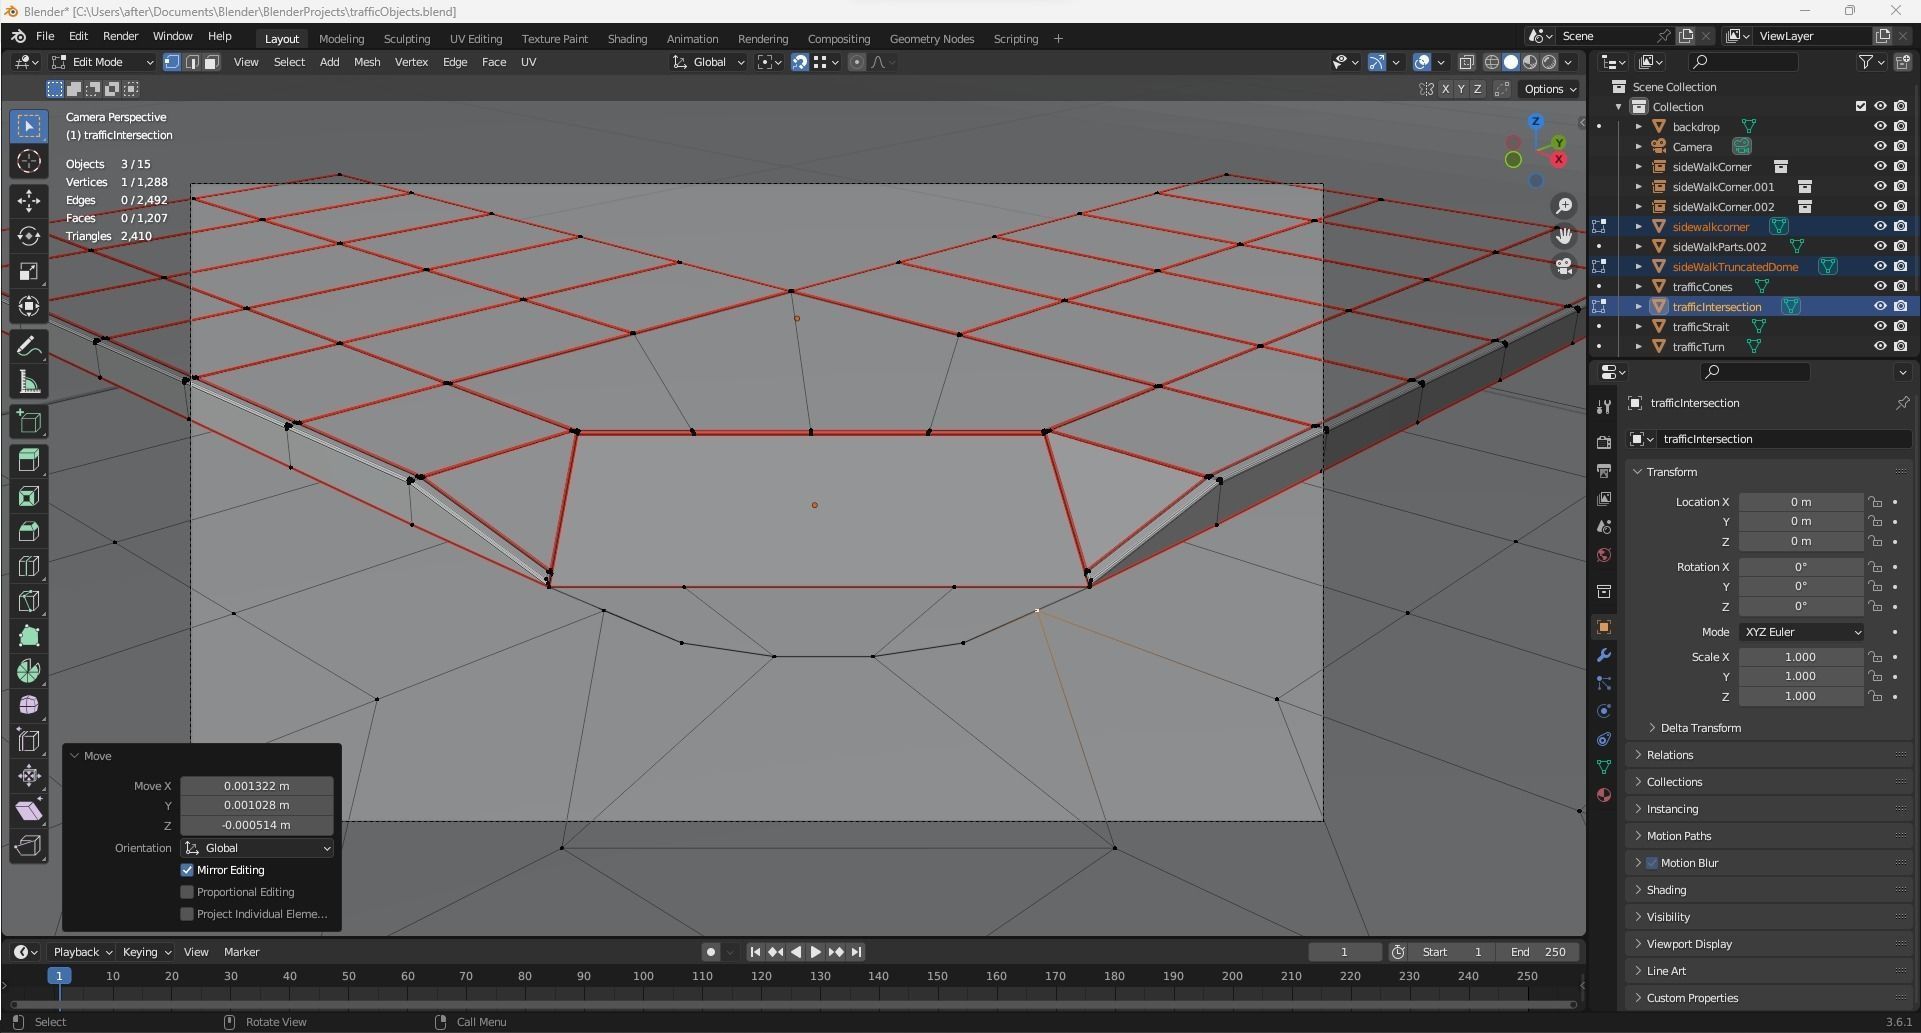Toggle the Motion Blur checkbox
The height and width of the screenshot is (1033, 1921).
[x=1652, y=863]
